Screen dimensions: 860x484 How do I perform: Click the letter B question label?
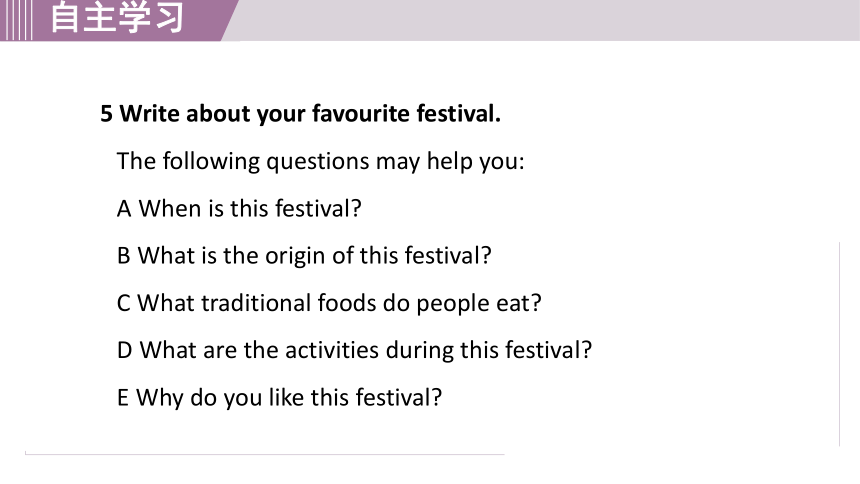click(x=123, y=256)
